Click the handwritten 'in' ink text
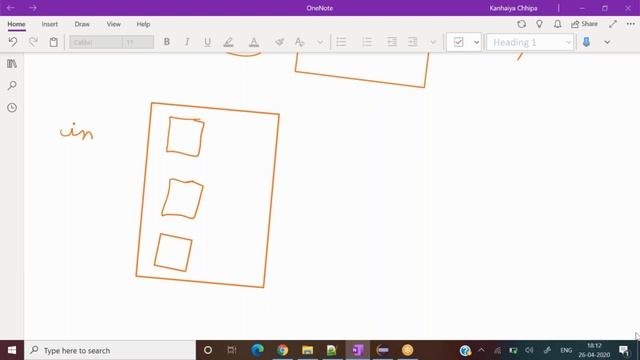The height and width of the screenshot is (360, 640). [x=77, y=131]
